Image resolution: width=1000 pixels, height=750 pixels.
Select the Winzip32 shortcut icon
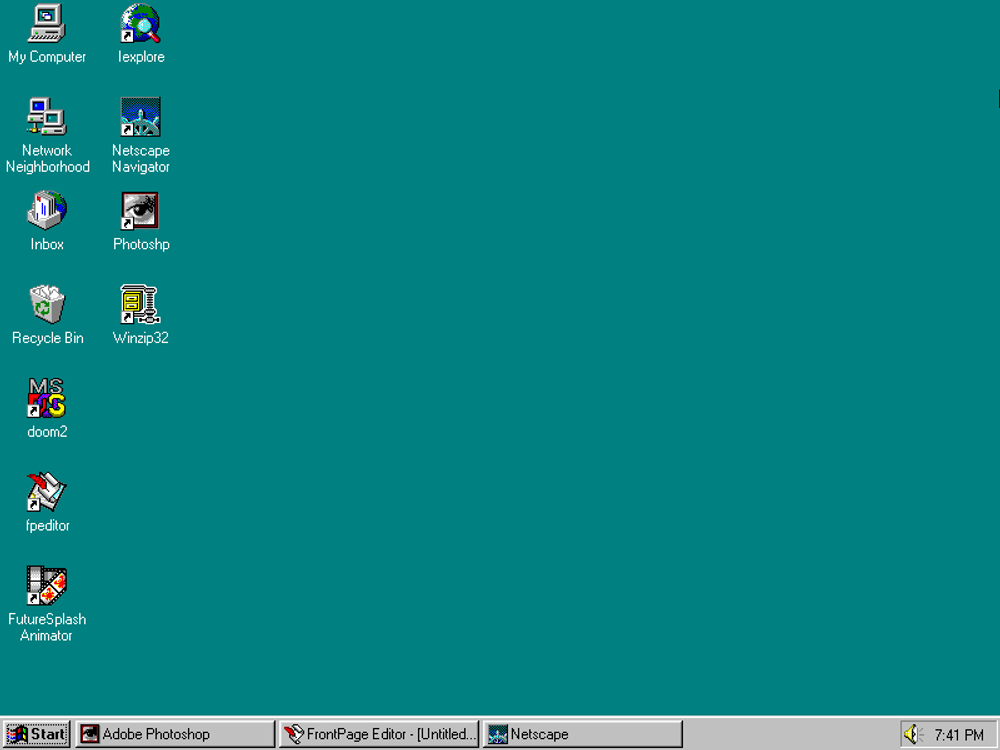coord(141,305)
